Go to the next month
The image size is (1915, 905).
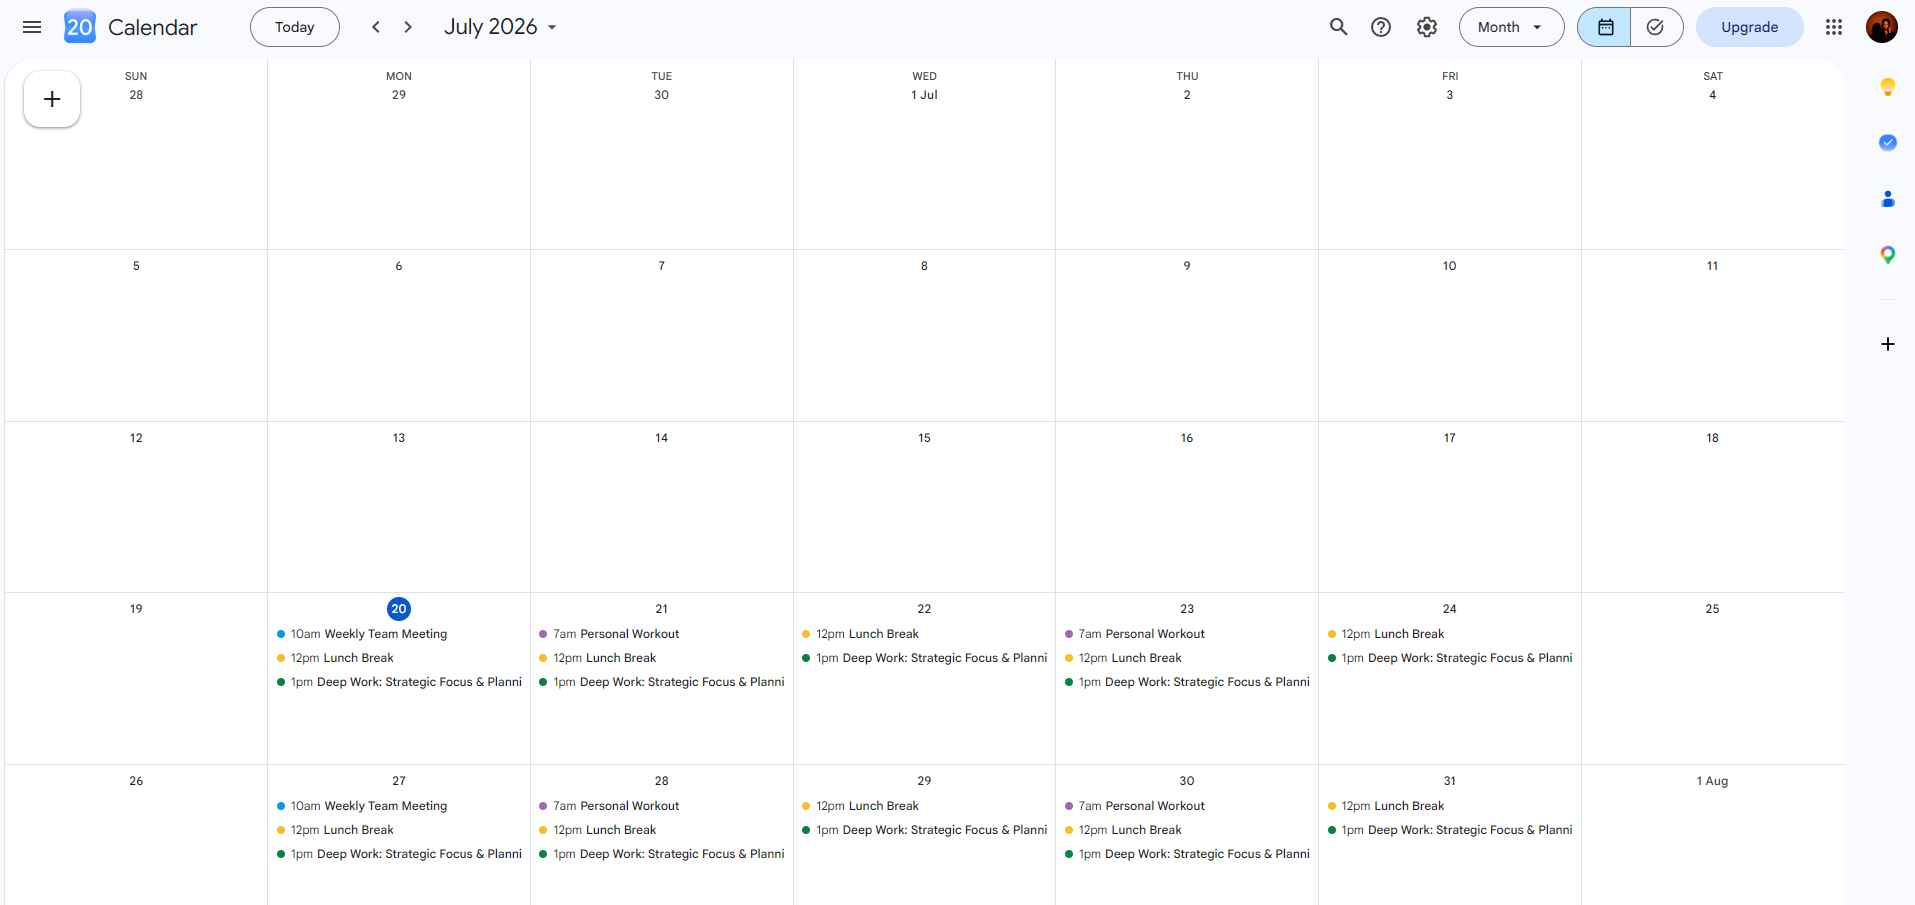(x=408, y=27)
